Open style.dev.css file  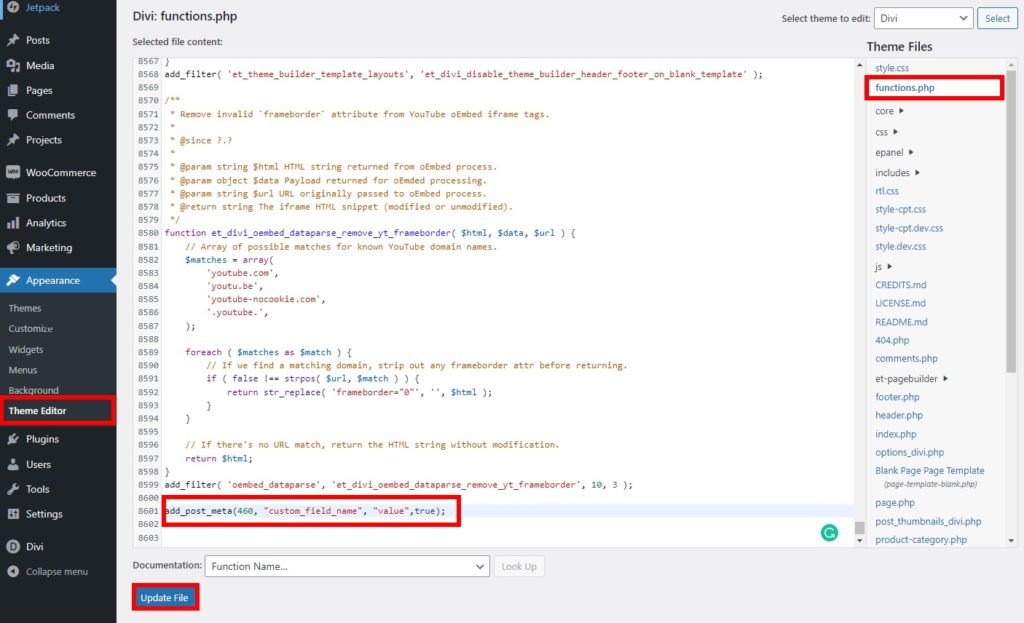click(x=901, y=246)
